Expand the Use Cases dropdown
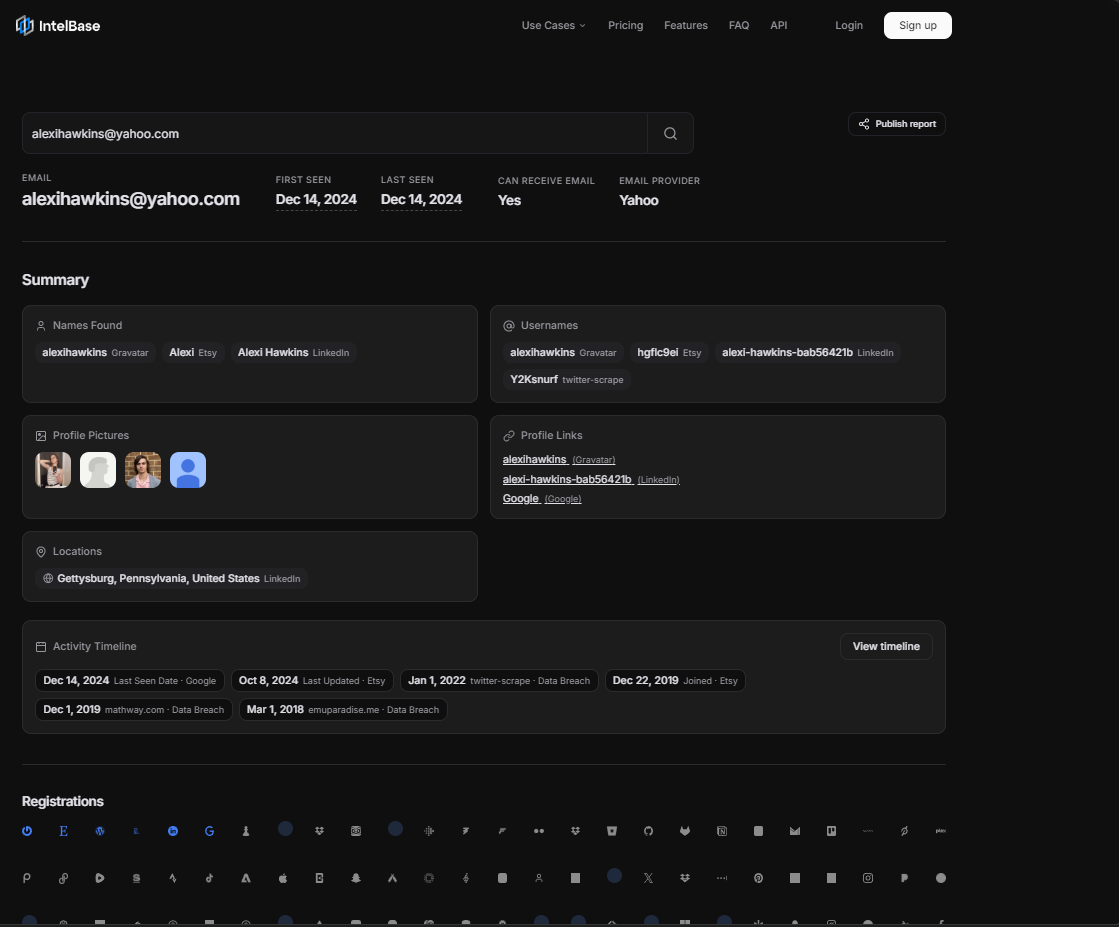The width and height of the screenshot is (1119, 927). point(553,25)
